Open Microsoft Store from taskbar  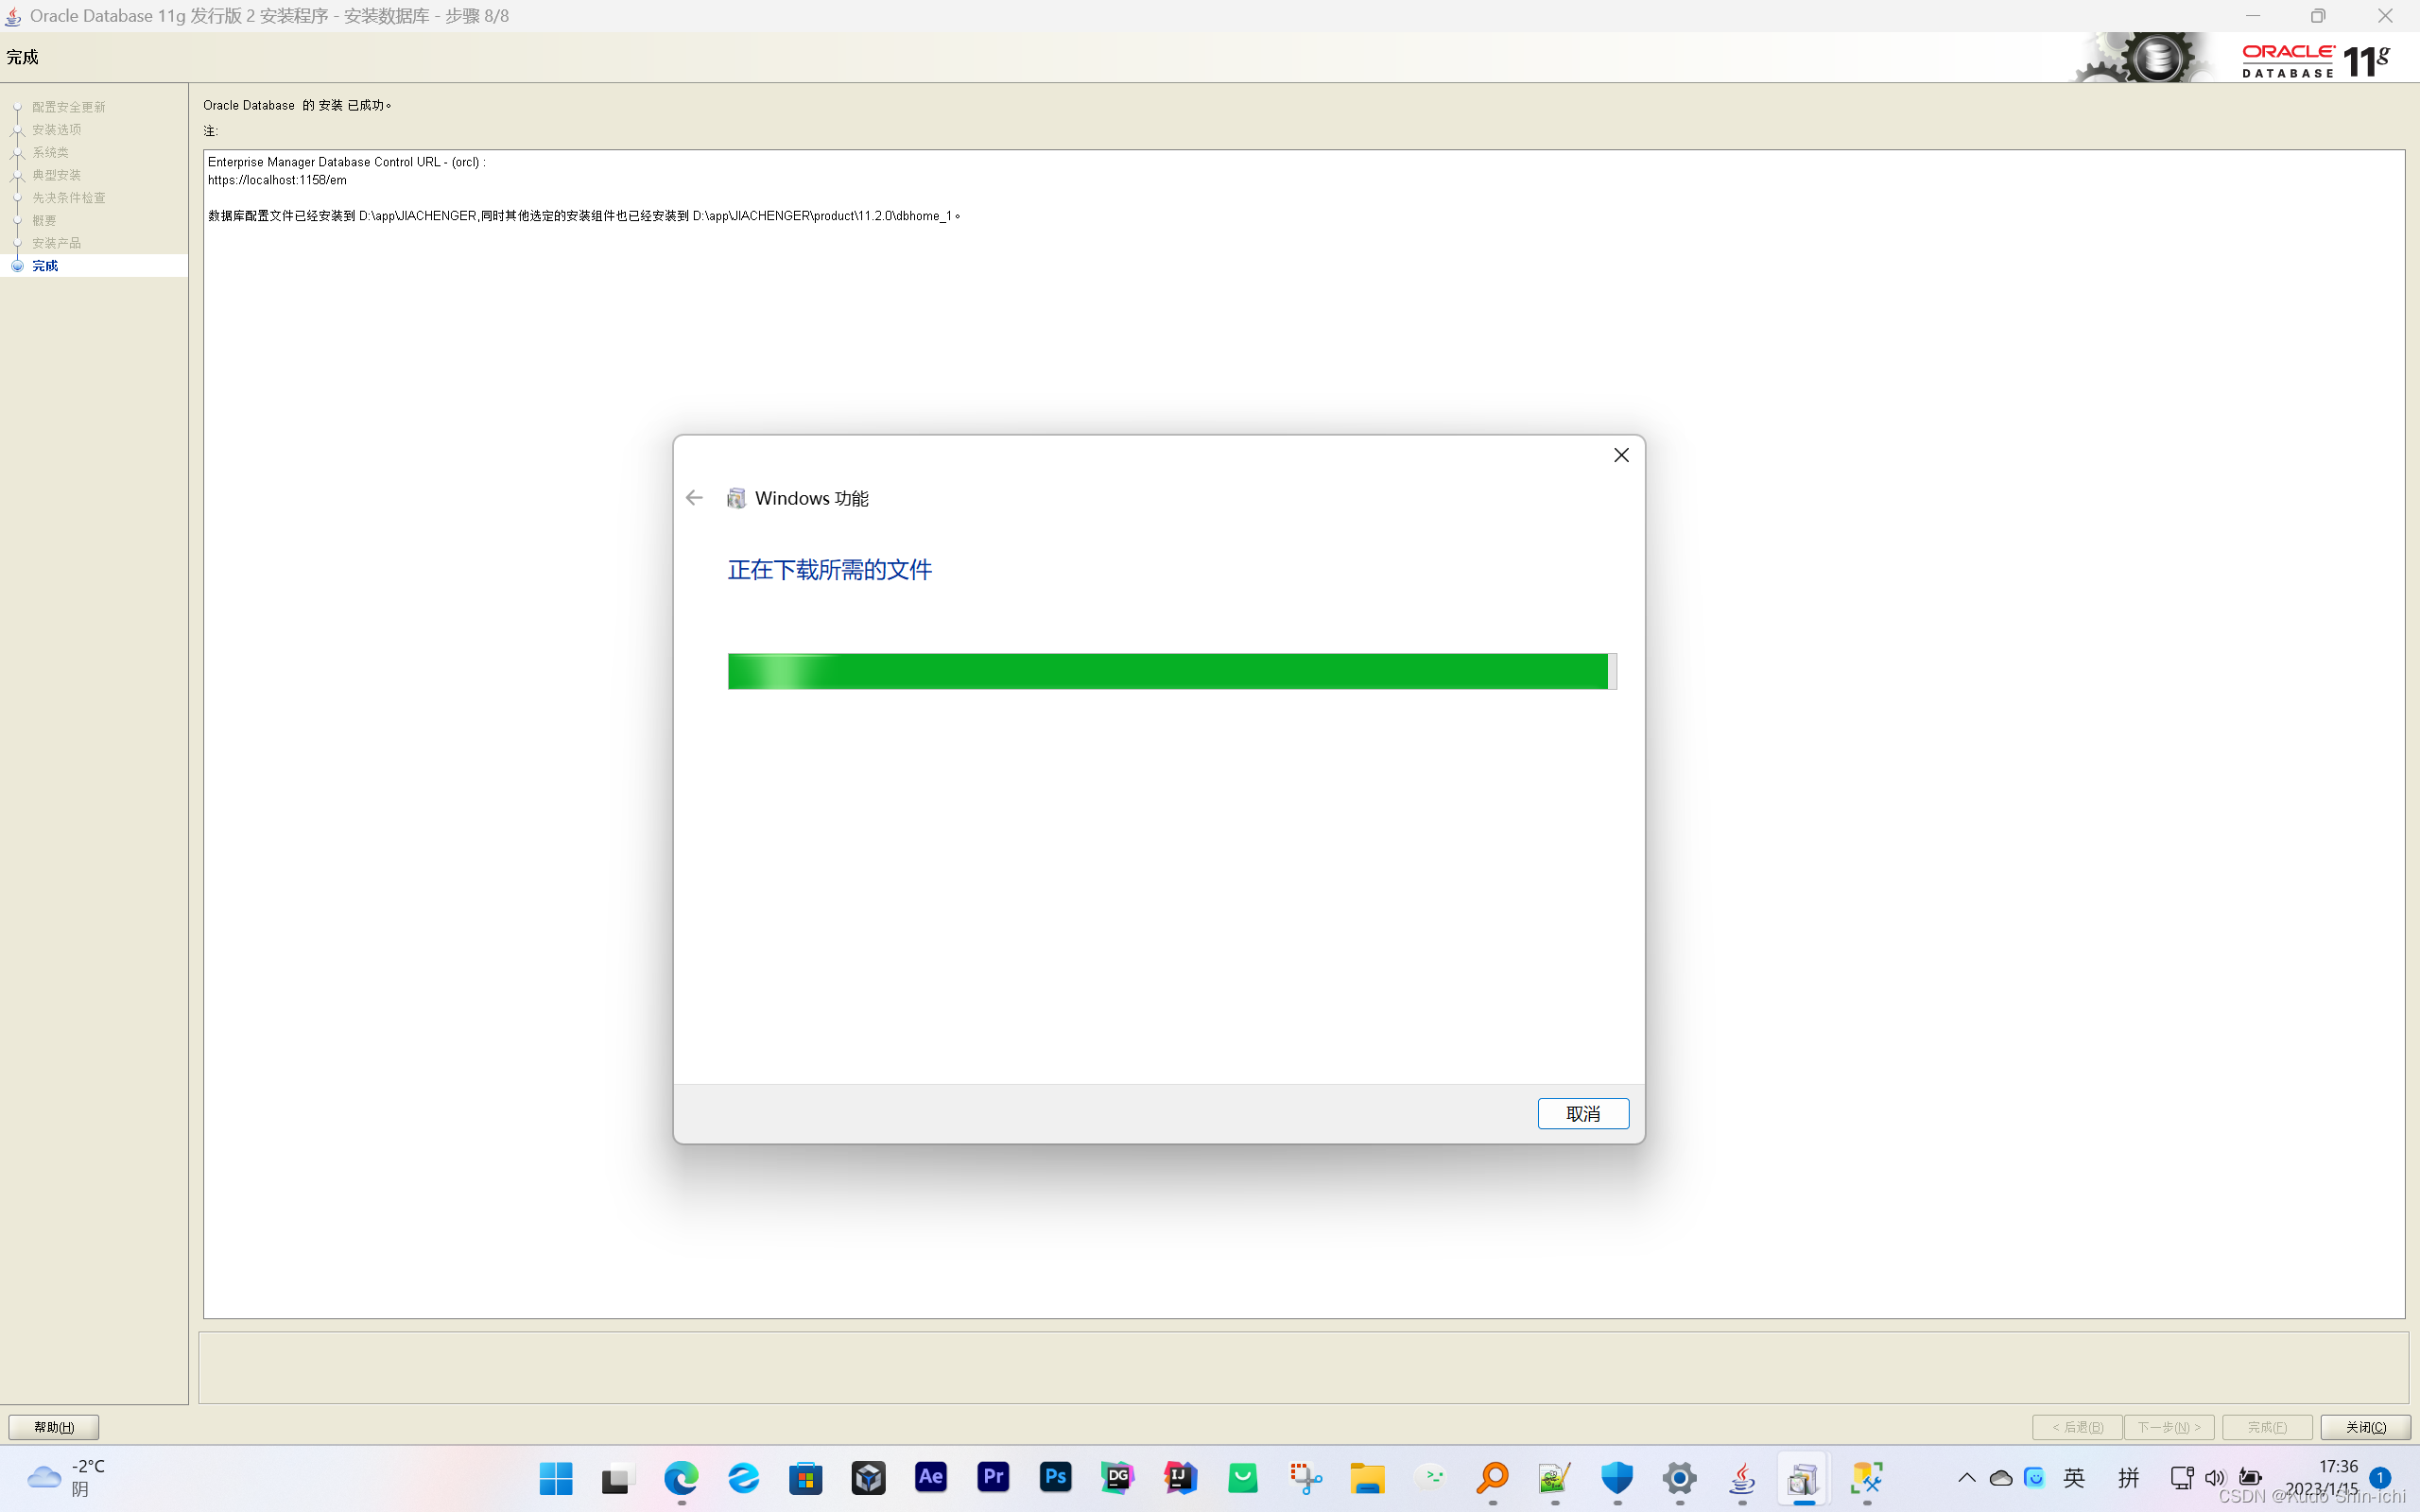806,1477
